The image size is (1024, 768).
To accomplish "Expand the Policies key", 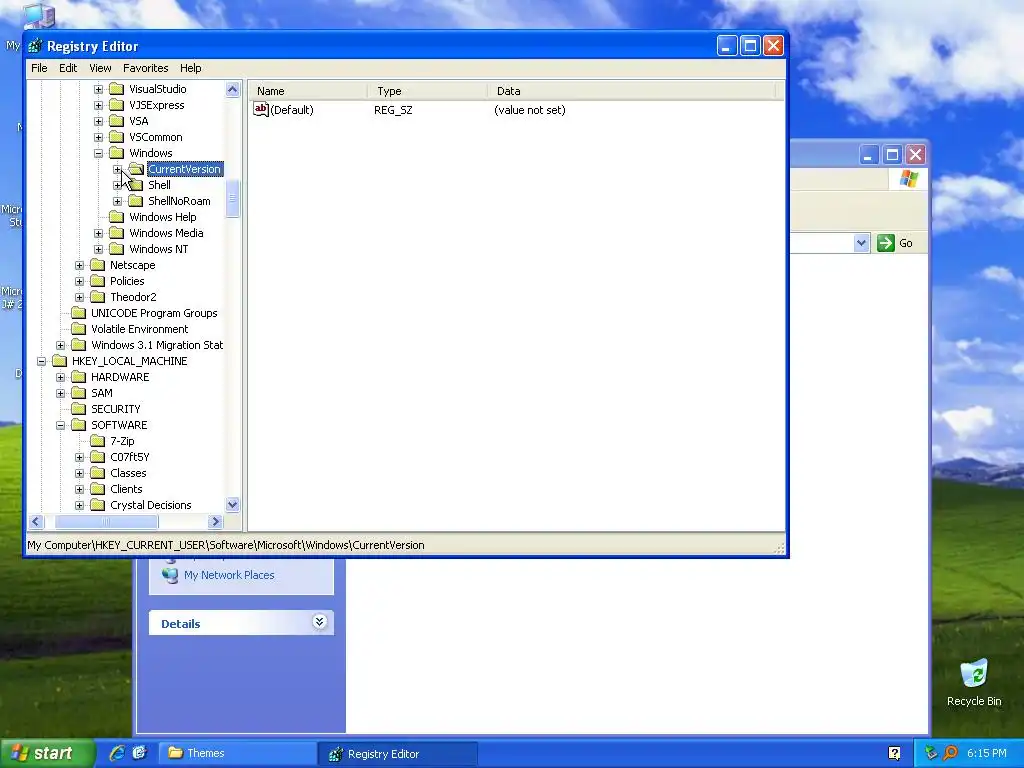I will point(79,281).
